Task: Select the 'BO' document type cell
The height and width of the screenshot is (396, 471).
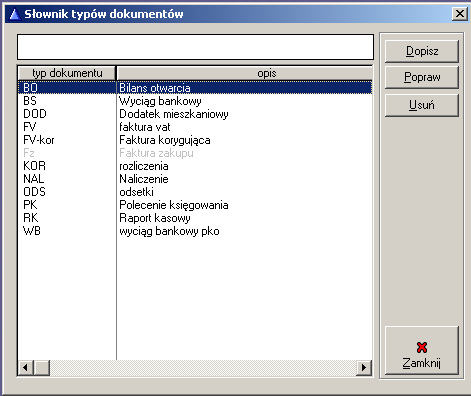Action: (x=67, y=88)
